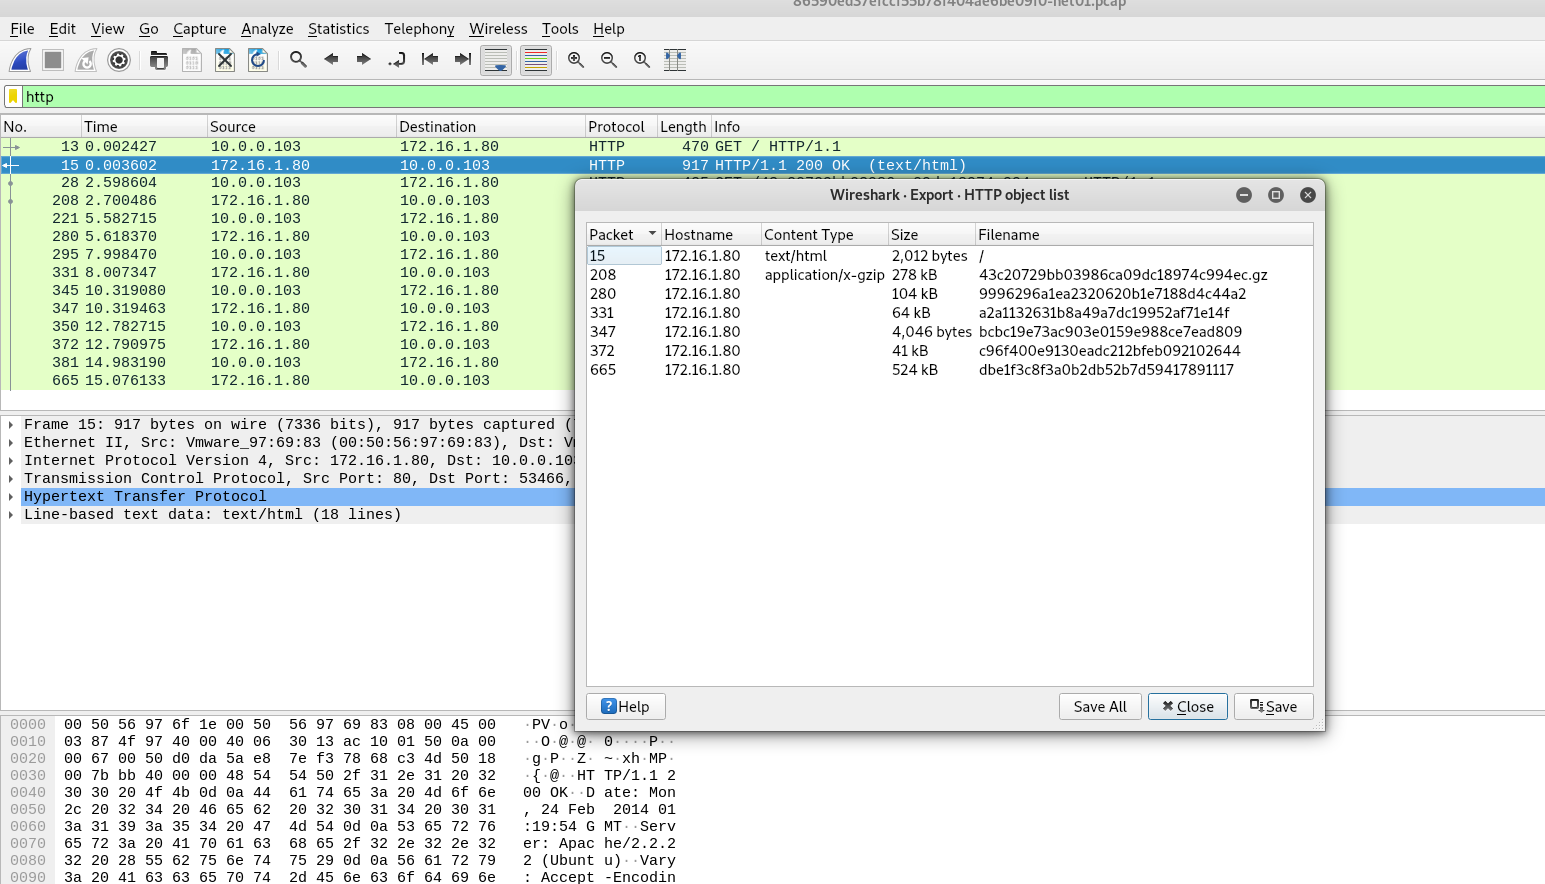Jump to the first packet
1545x884 pixels.
click(430, 60)
